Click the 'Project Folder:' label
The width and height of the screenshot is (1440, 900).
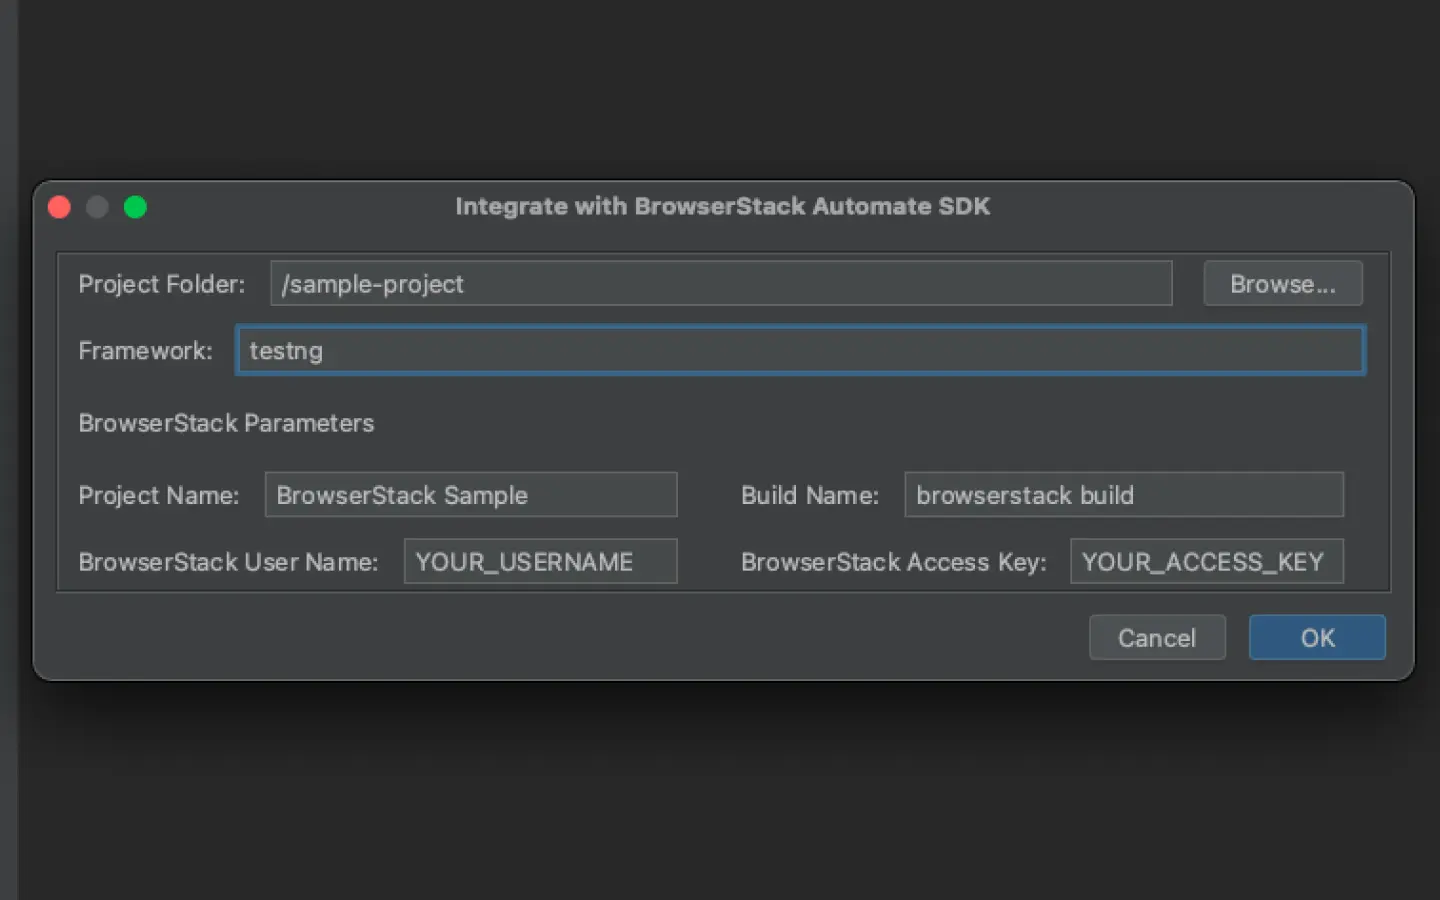click(x=161, y=284)
